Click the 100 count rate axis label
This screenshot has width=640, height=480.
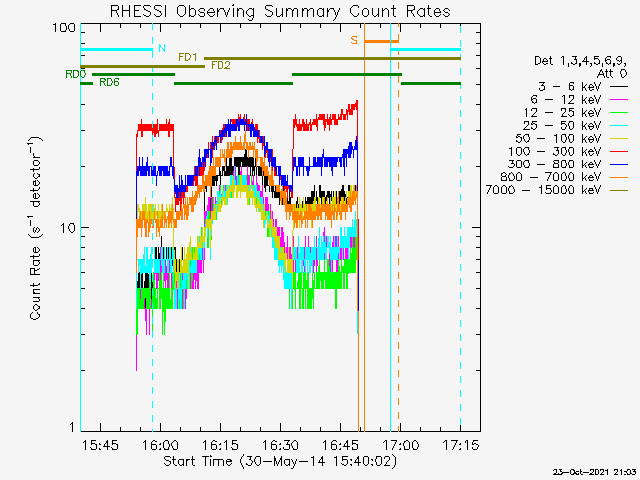[64, 28]
